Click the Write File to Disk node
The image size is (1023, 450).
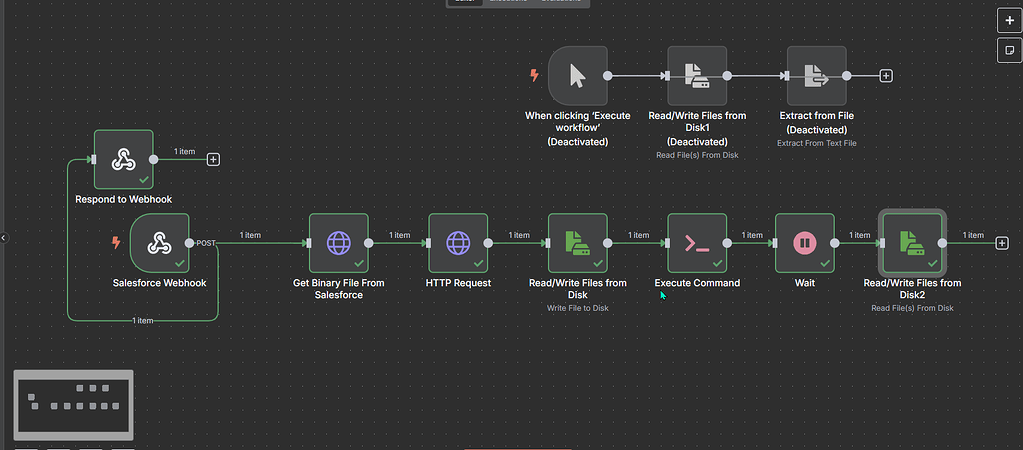click(578, 242)
